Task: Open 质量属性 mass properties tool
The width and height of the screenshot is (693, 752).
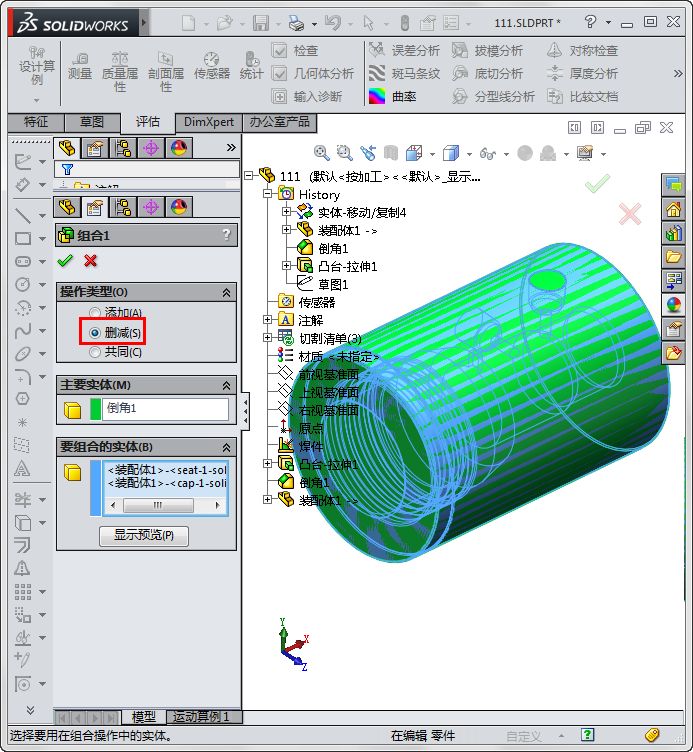Action: tap(120, 64)
